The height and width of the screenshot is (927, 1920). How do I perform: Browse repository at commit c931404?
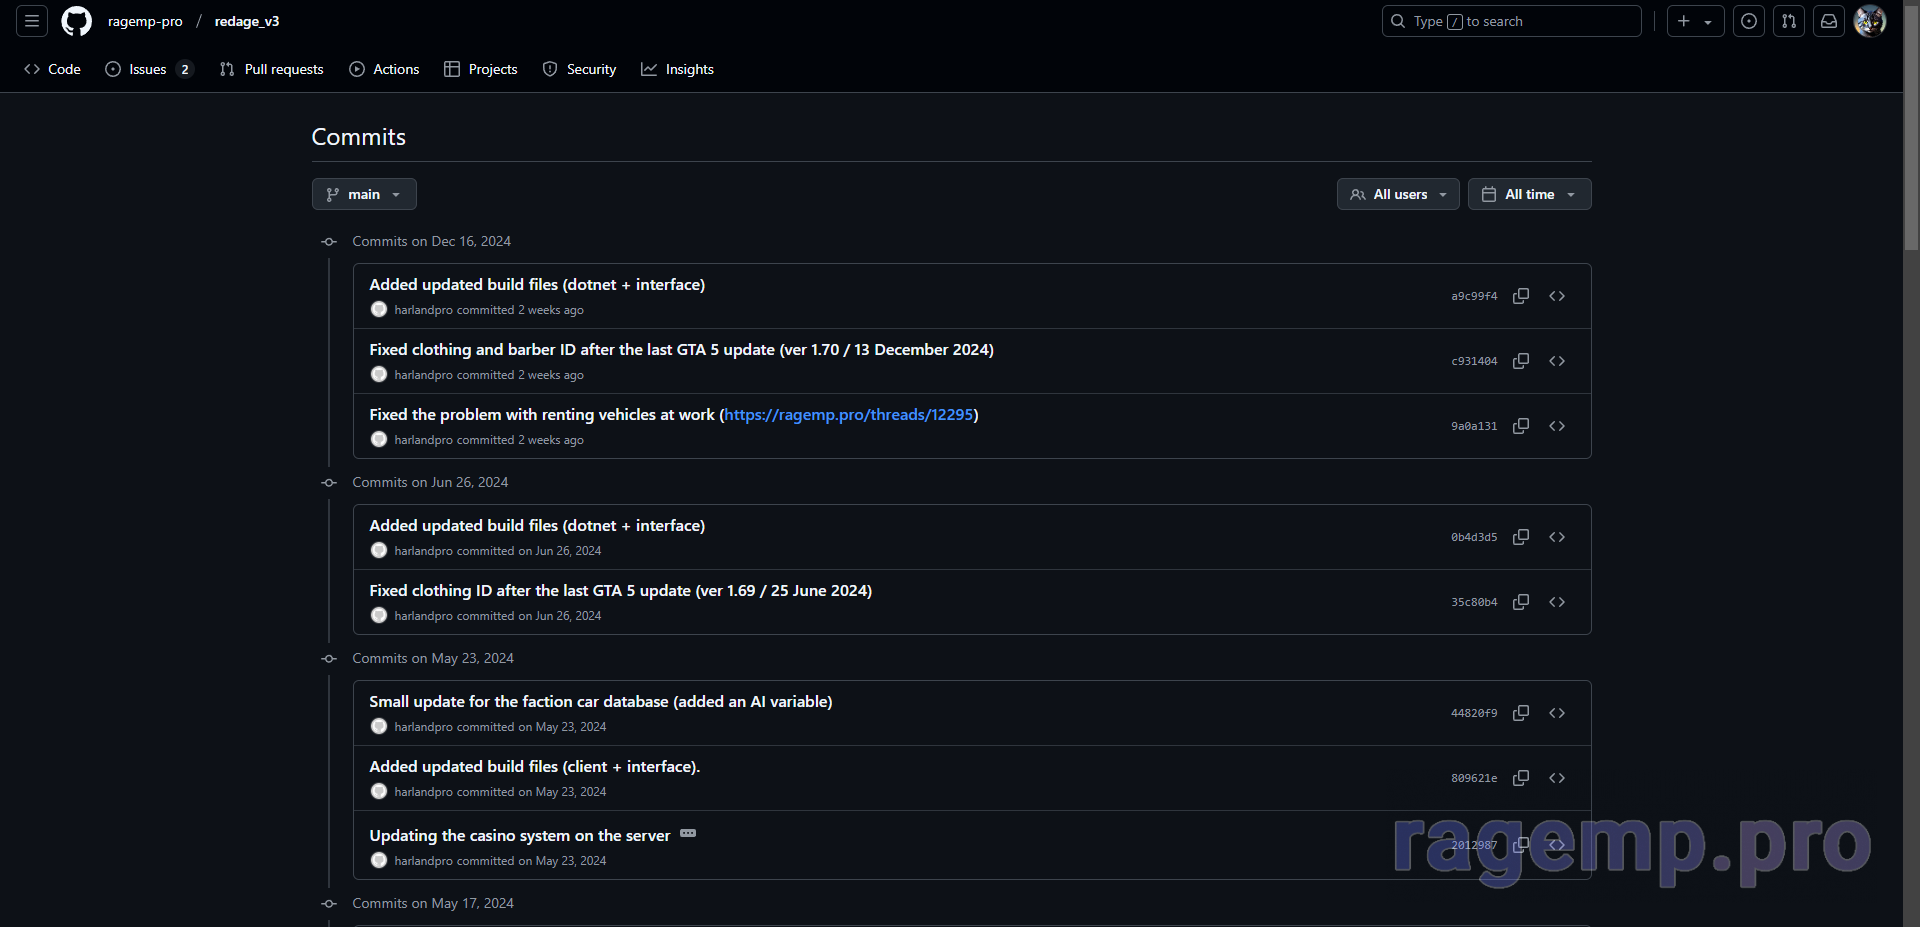click(x=1557, y=361)
